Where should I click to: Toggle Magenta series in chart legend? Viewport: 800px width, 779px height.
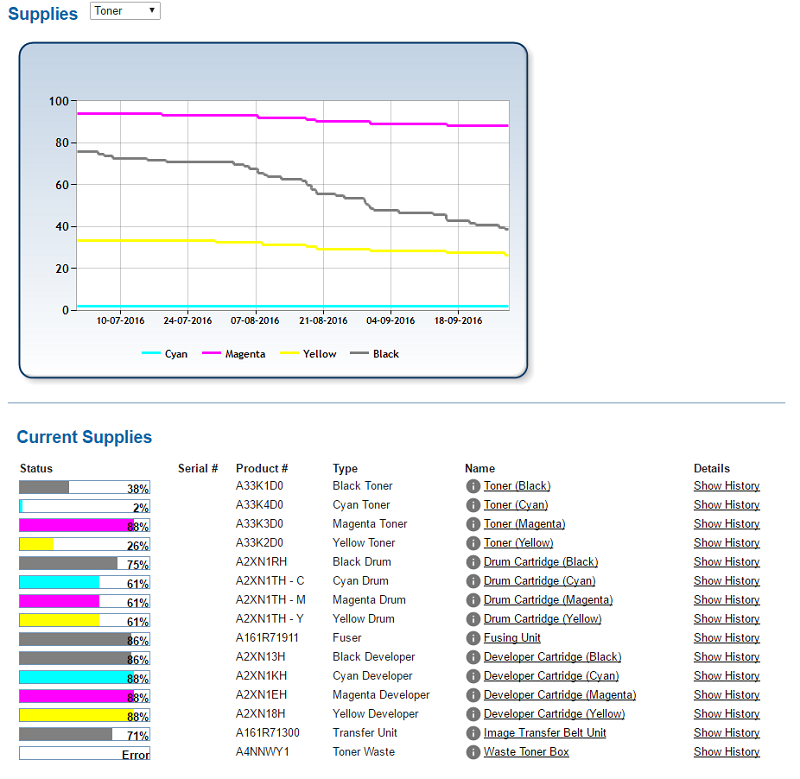(234, 354)
